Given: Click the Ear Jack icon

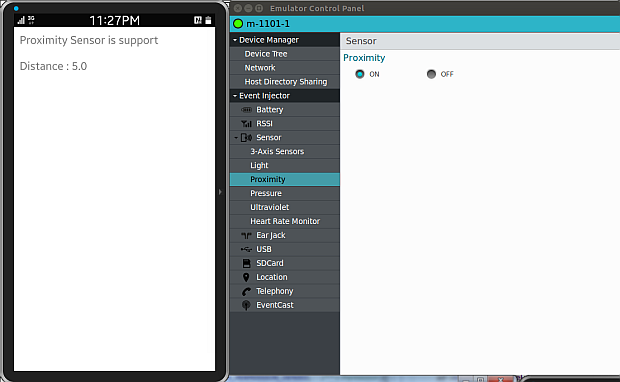Looking at the screenshot, I should click(246, 236).
